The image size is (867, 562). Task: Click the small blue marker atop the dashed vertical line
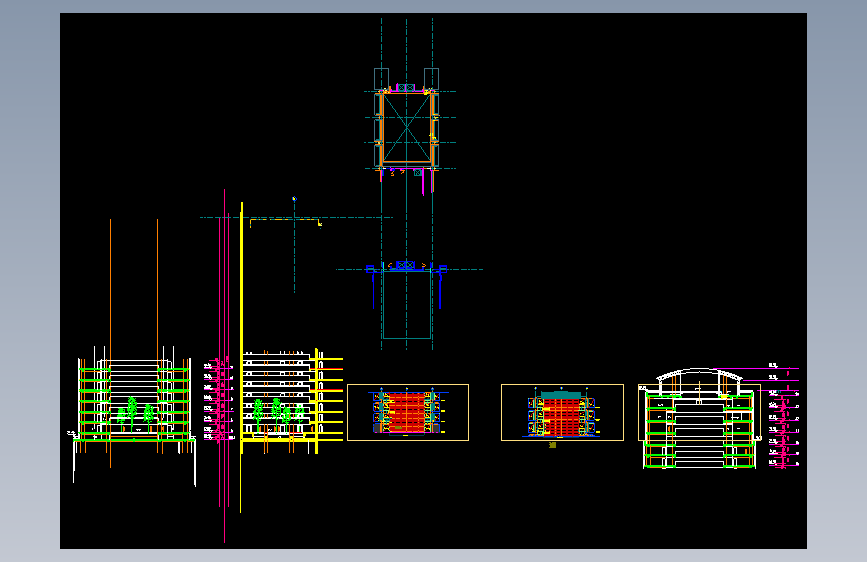[x=294, y=199]
